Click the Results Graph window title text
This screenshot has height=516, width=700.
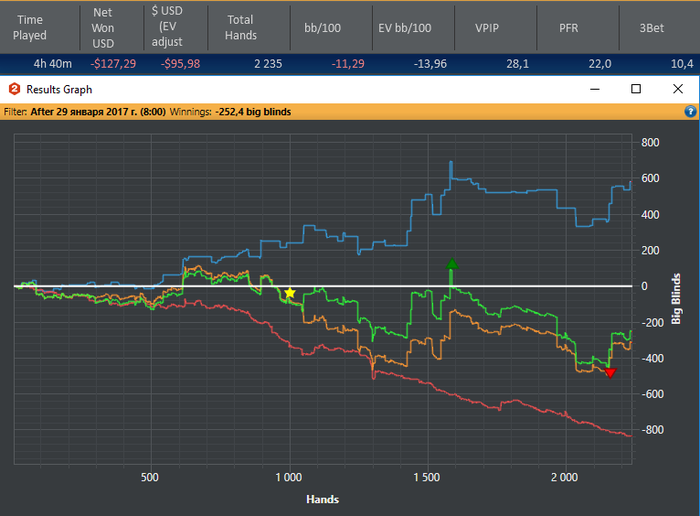click(x=59, y=89)
